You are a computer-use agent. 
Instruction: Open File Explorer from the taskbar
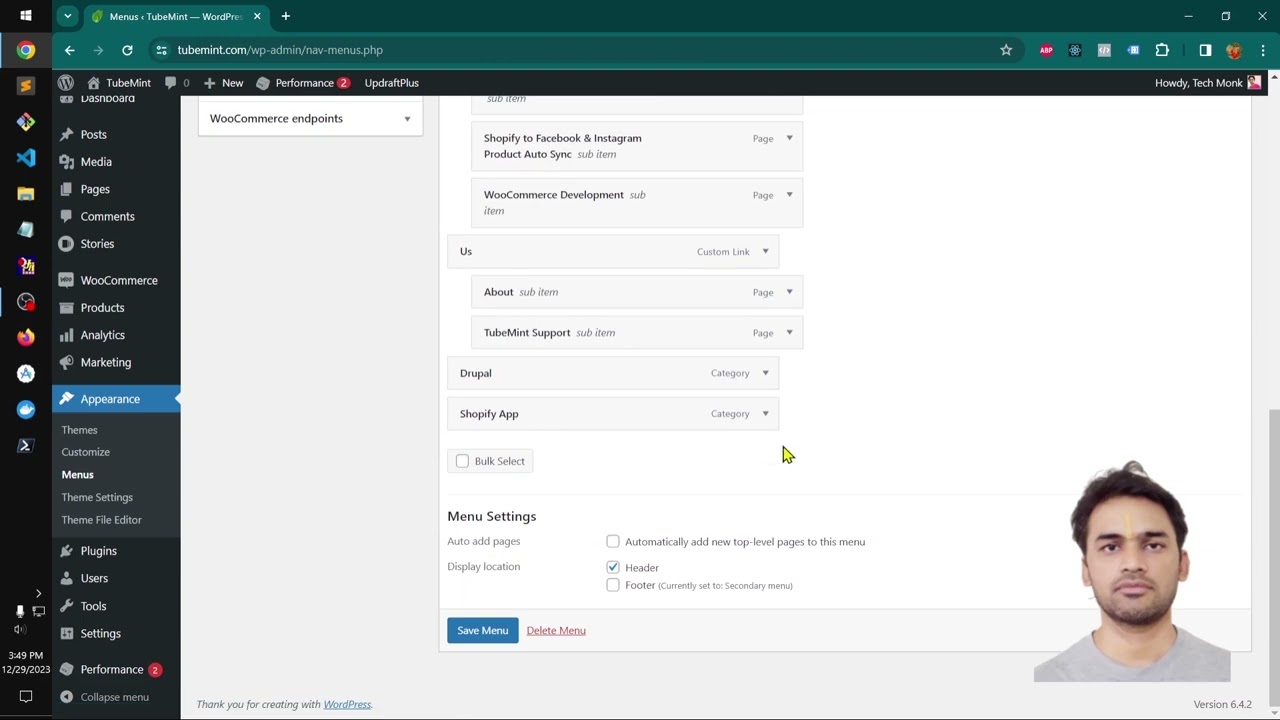[26, 194]
